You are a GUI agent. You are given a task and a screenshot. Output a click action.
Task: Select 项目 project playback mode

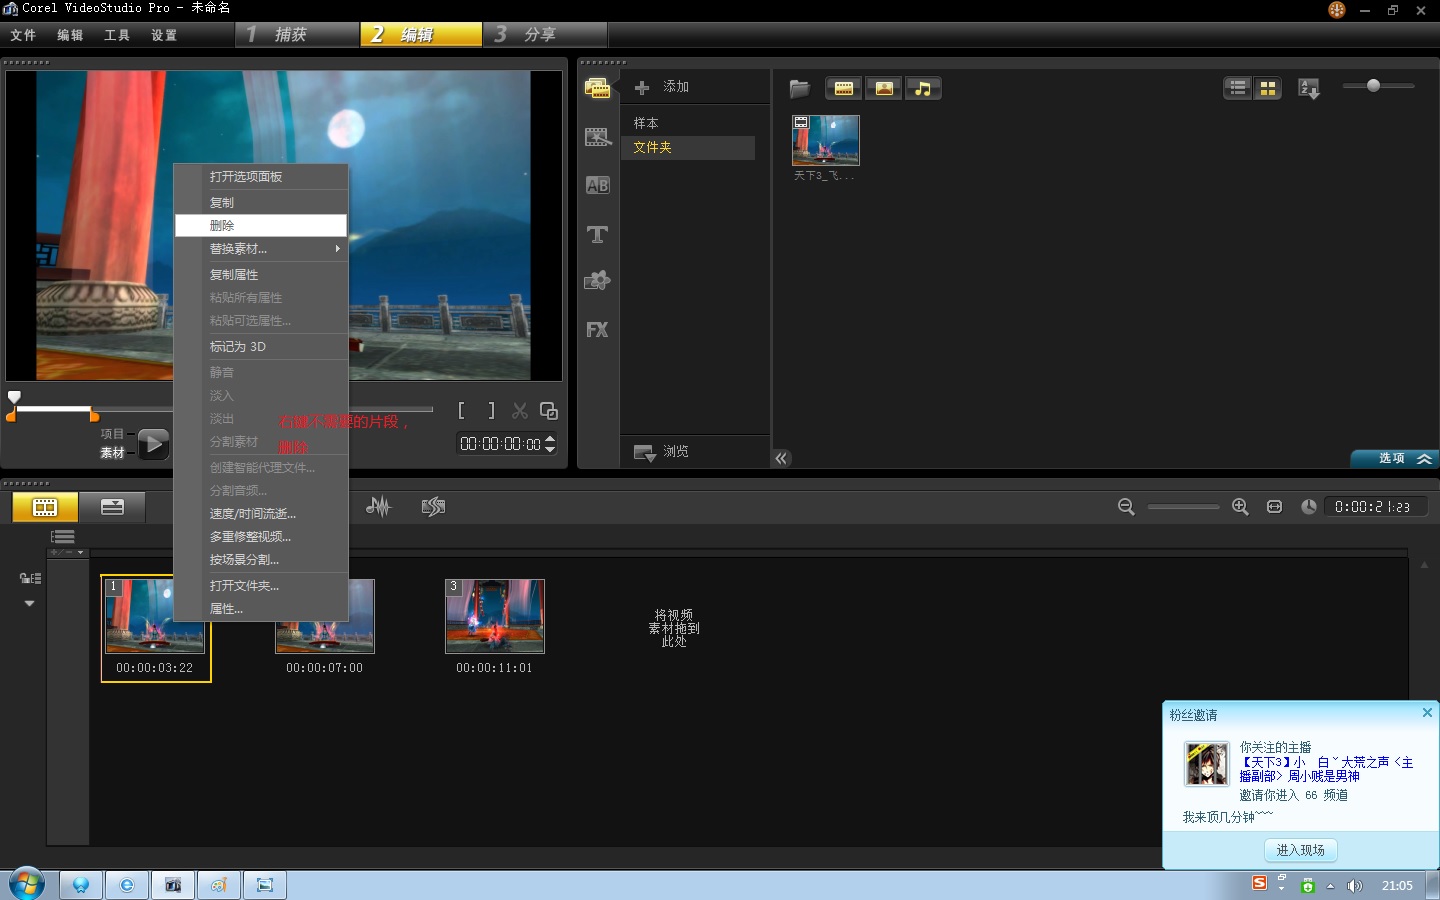(x=112, y=434)
